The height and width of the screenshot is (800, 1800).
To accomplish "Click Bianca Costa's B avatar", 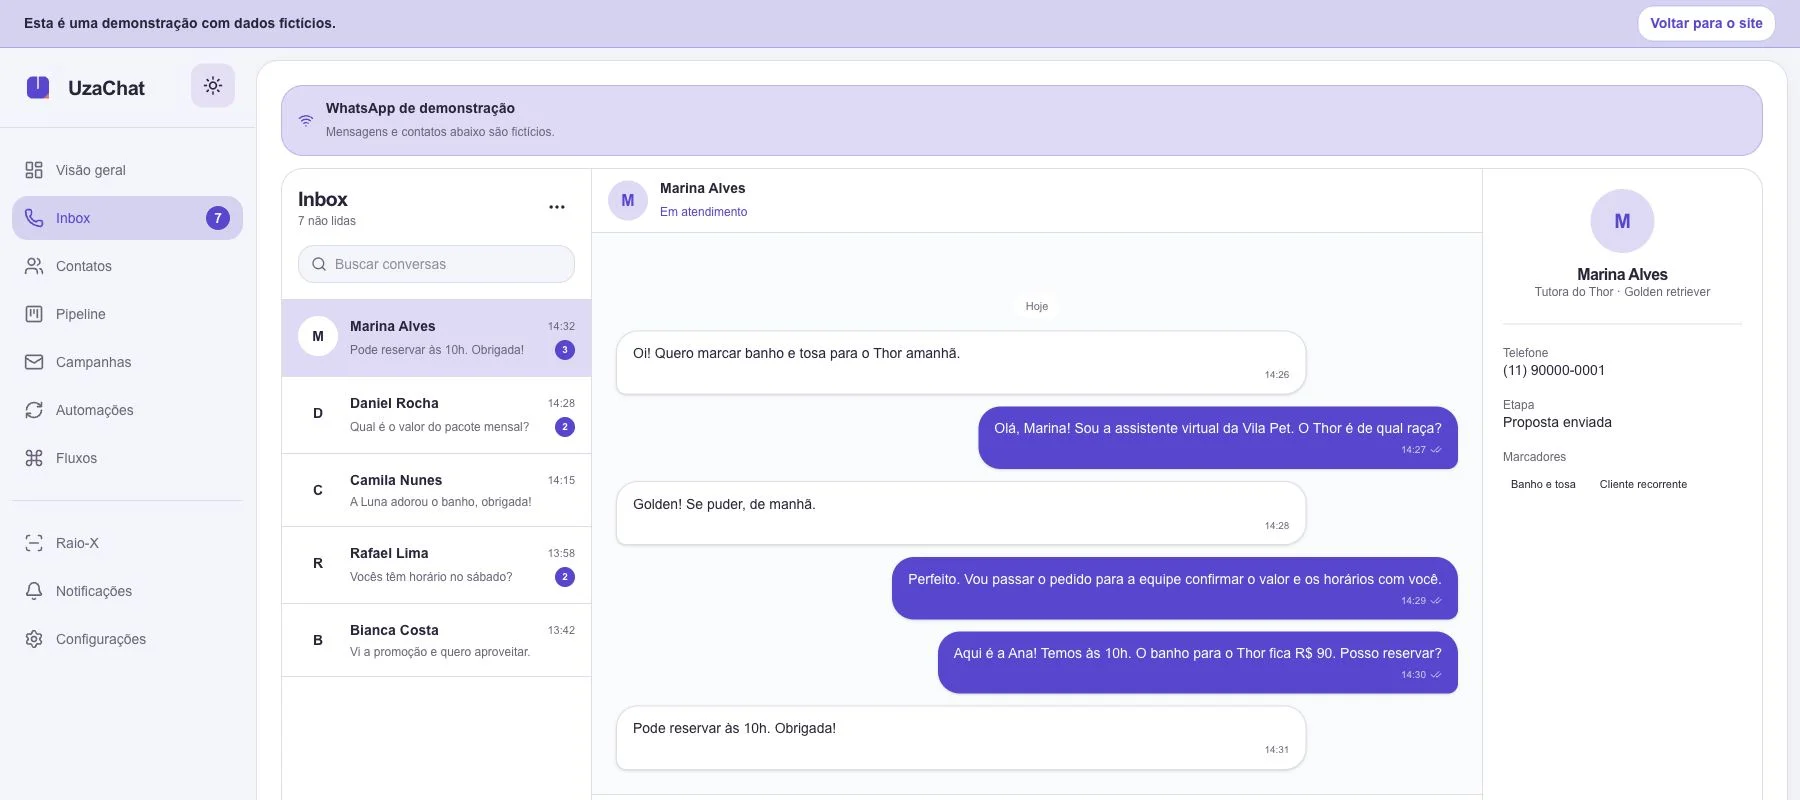I will (318, 640).
